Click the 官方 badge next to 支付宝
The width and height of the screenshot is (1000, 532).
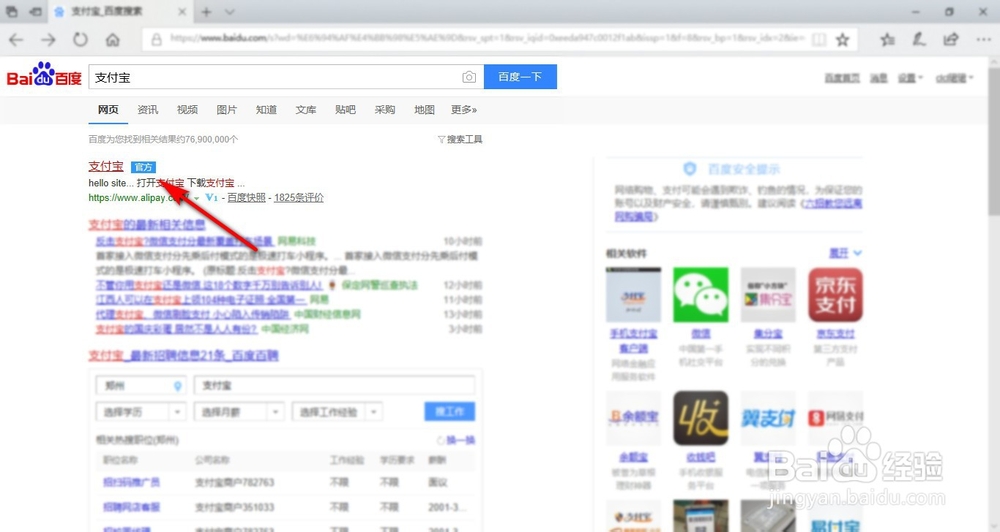click(143, 167)
